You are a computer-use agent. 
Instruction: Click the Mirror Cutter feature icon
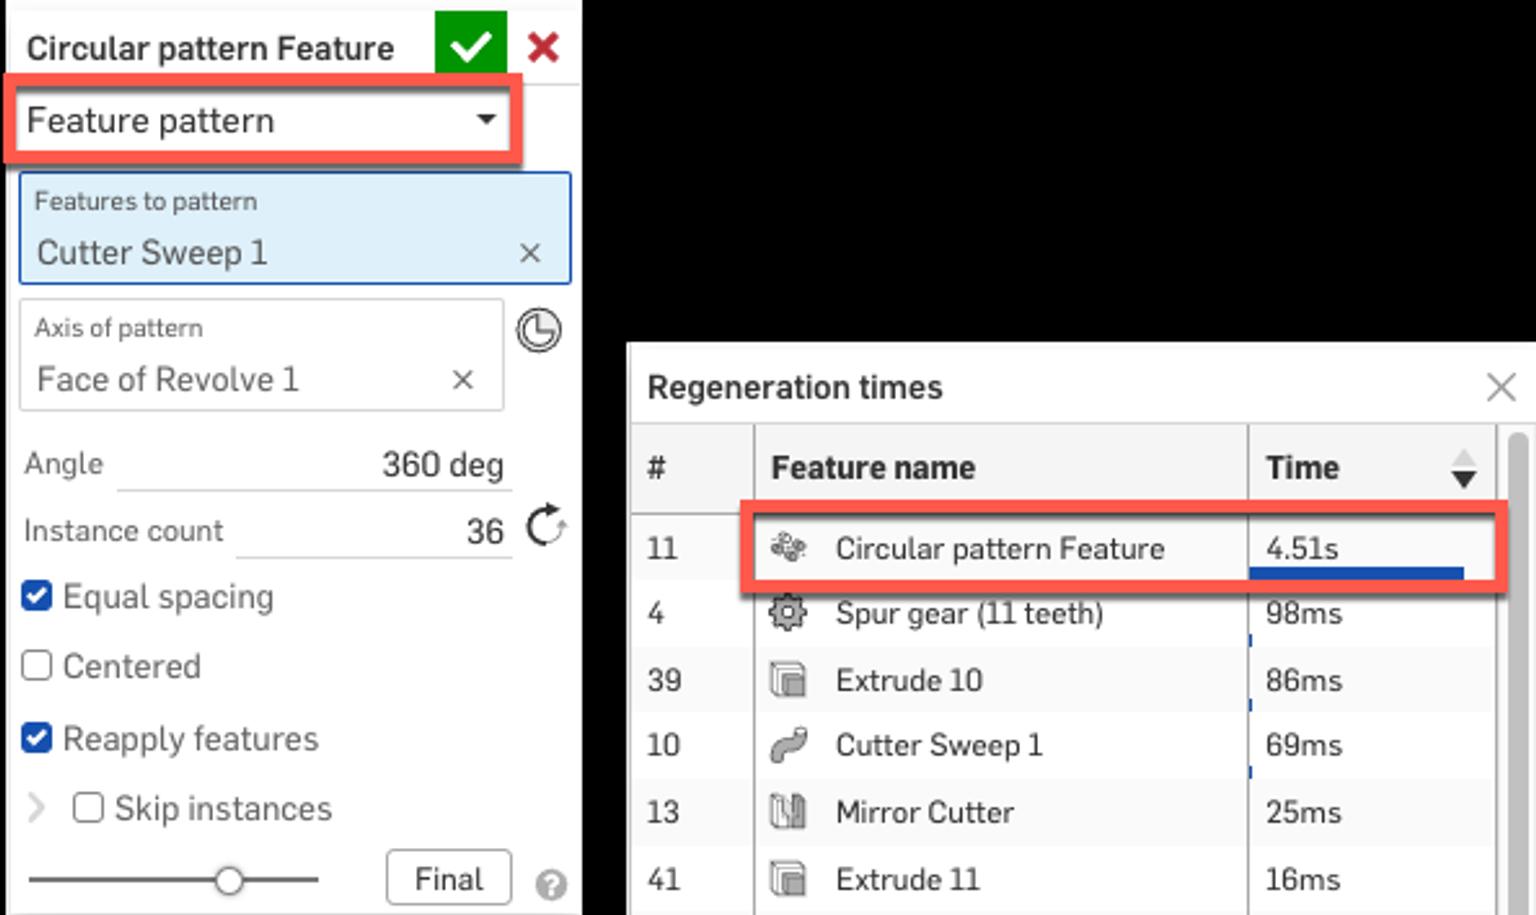(x=788, y=812)
